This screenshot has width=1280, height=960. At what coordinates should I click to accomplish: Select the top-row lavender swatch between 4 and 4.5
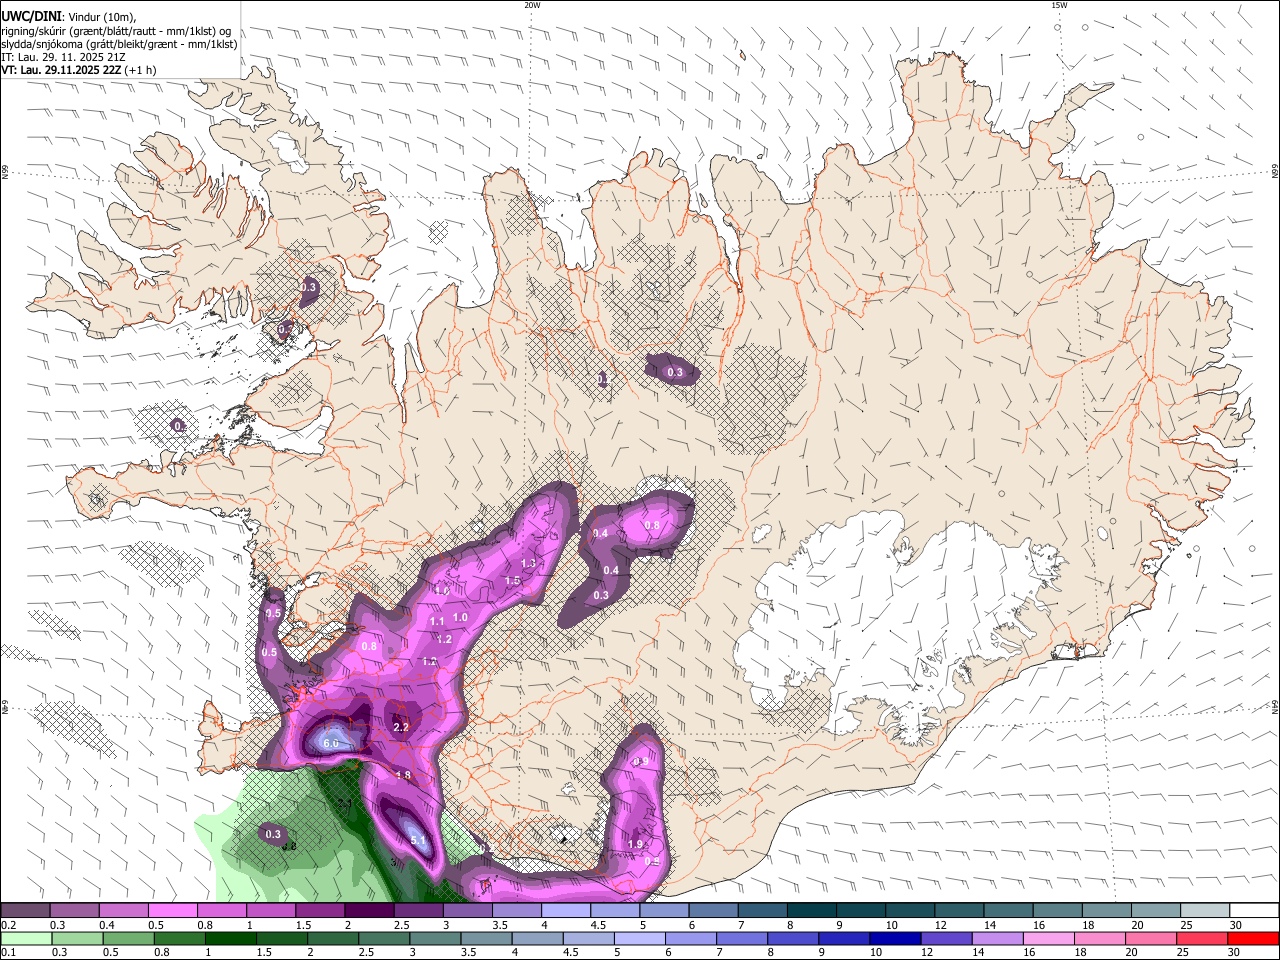(x=565, y=911)
